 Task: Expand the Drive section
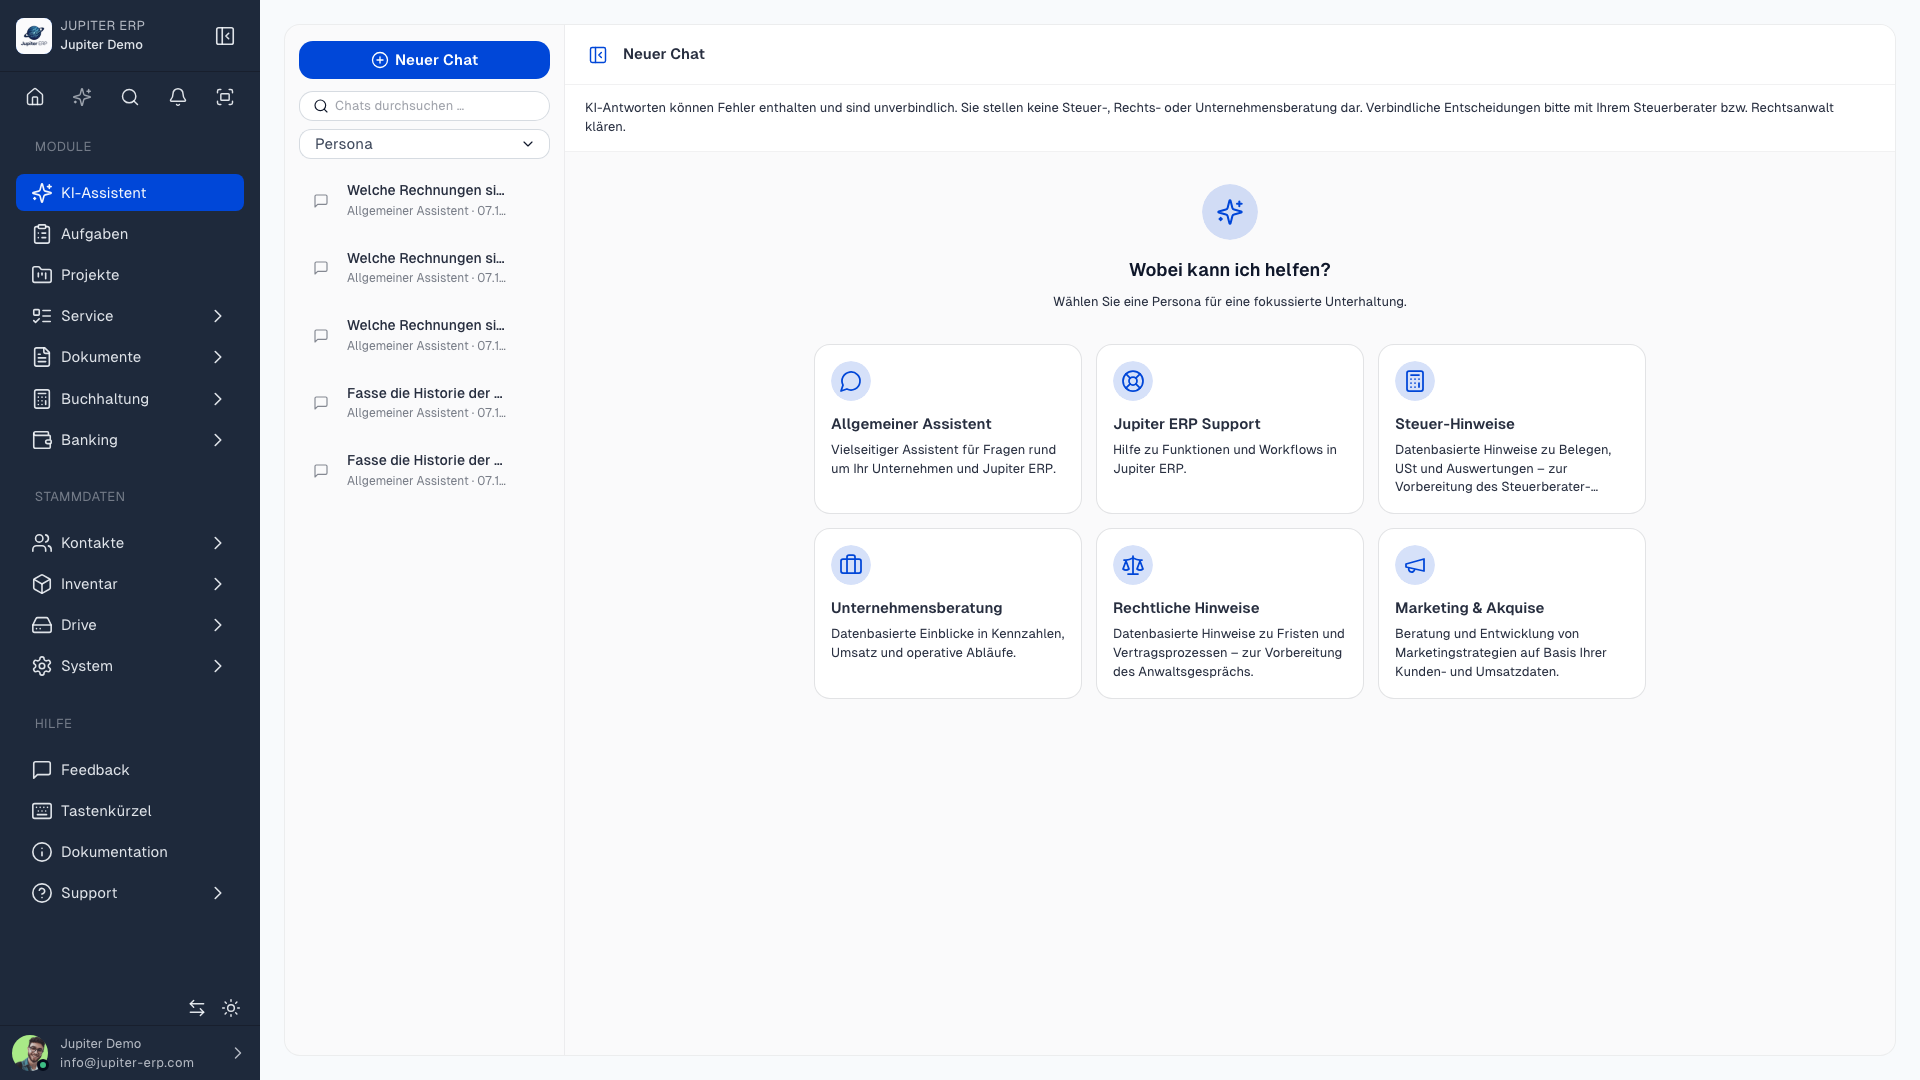coord(130,625)
